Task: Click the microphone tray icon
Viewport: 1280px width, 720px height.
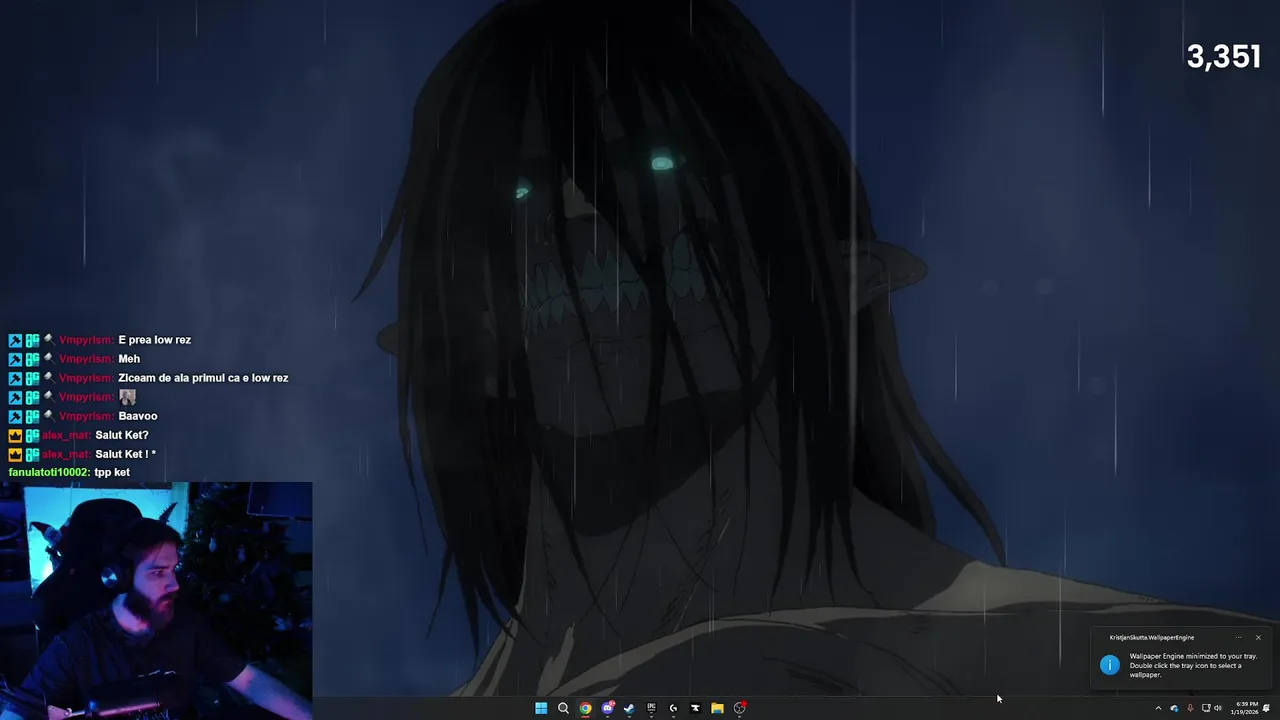Action: 1190,708
